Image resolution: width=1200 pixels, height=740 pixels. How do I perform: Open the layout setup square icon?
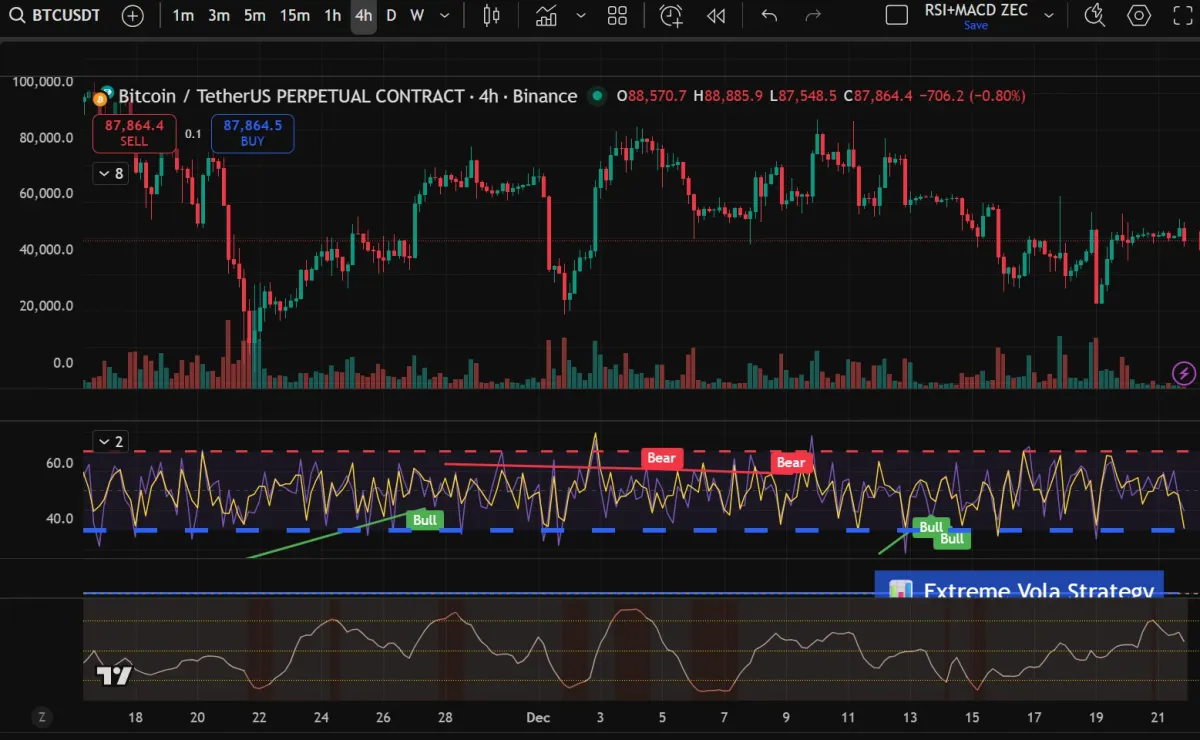pyautogui.click(x=897, y=15)
